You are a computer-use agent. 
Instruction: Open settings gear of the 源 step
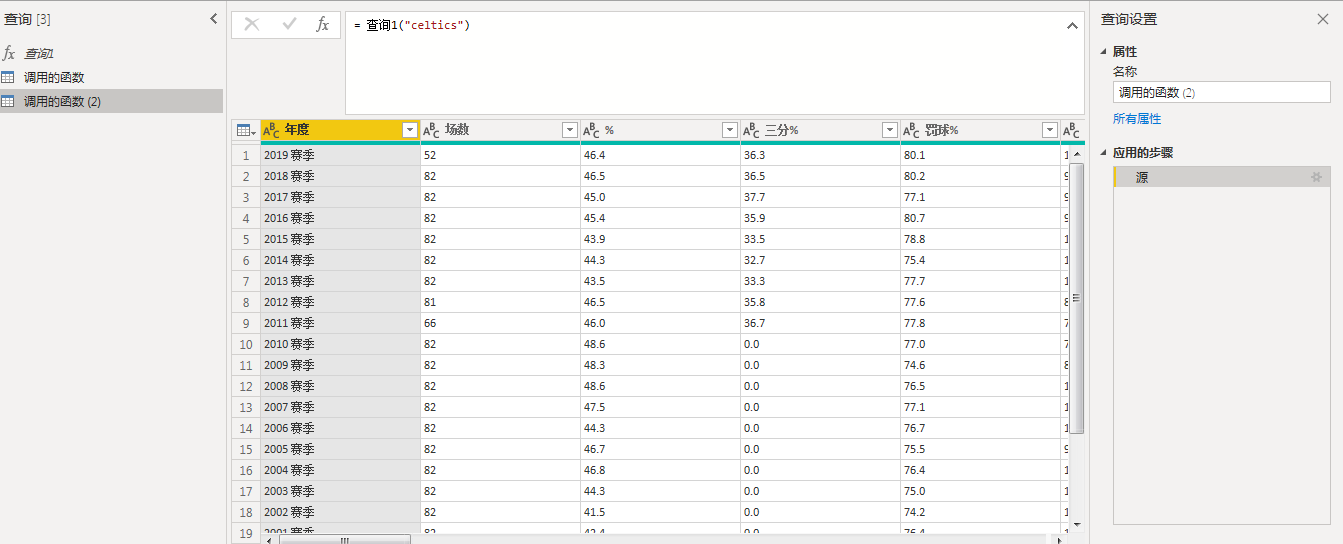pos(1316,177)
